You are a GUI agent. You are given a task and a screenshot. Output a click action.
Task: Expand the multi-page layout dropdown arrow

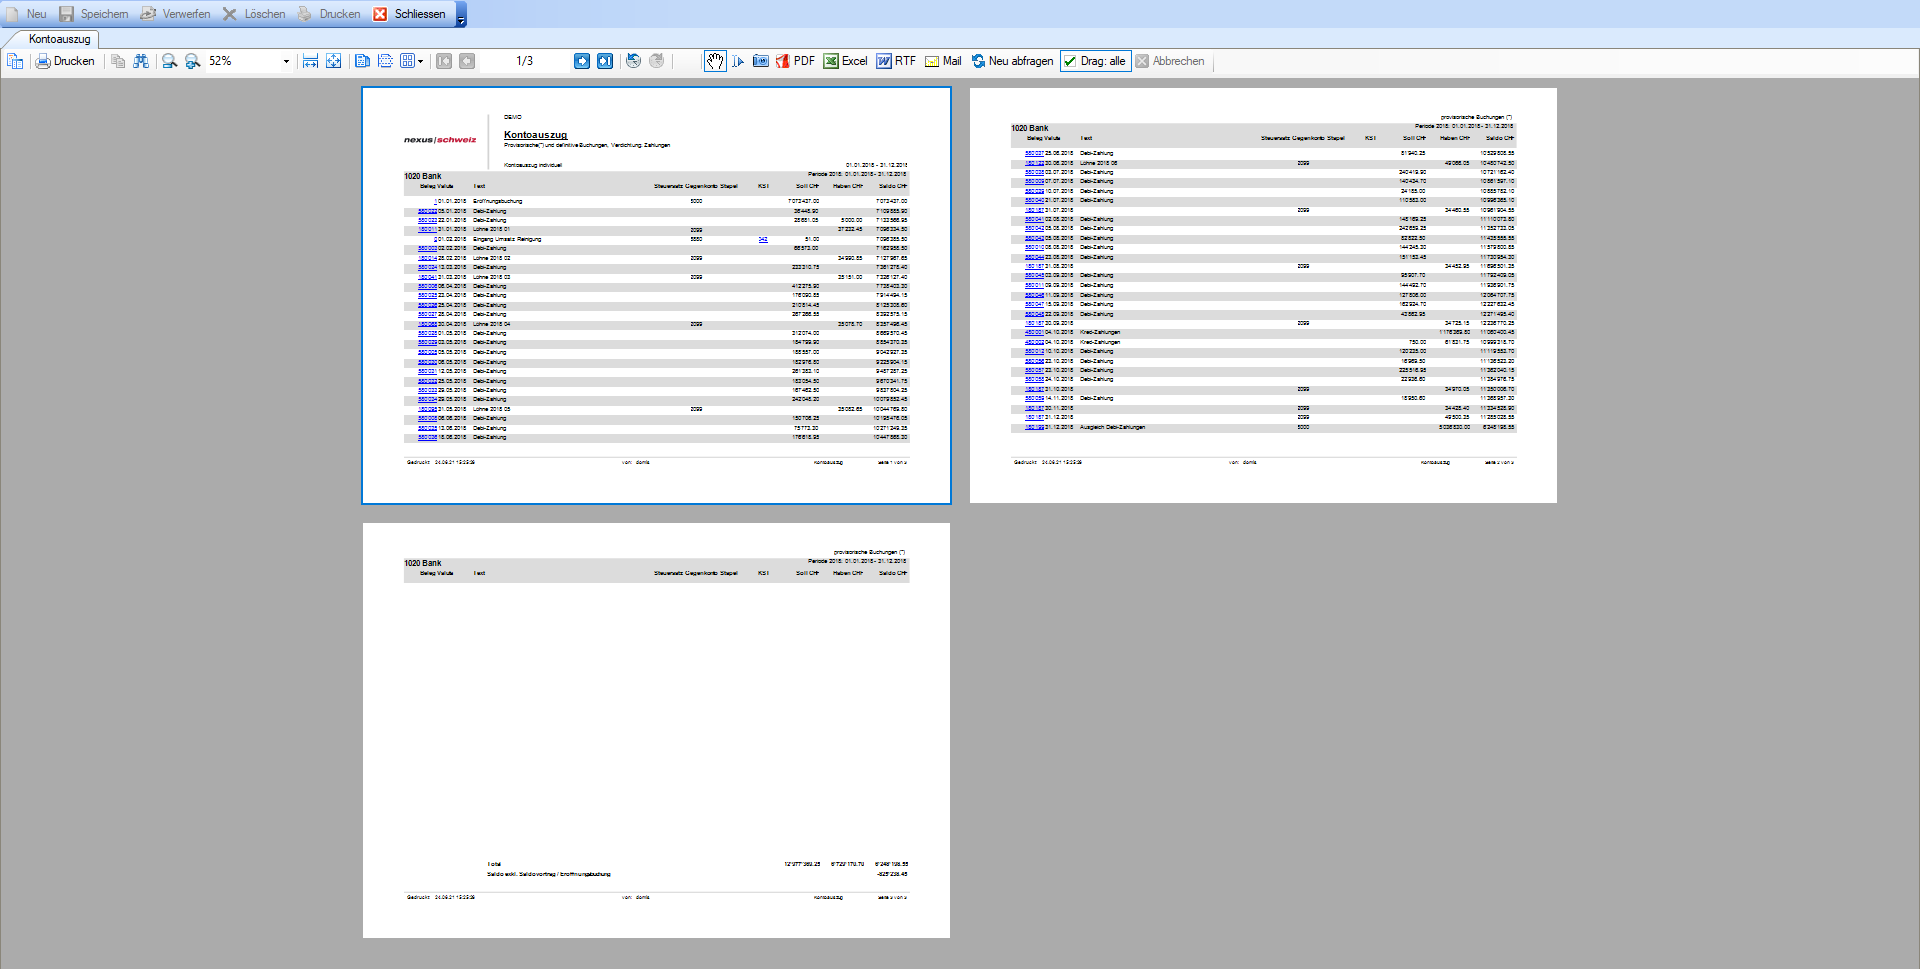[x=420, y=61]
